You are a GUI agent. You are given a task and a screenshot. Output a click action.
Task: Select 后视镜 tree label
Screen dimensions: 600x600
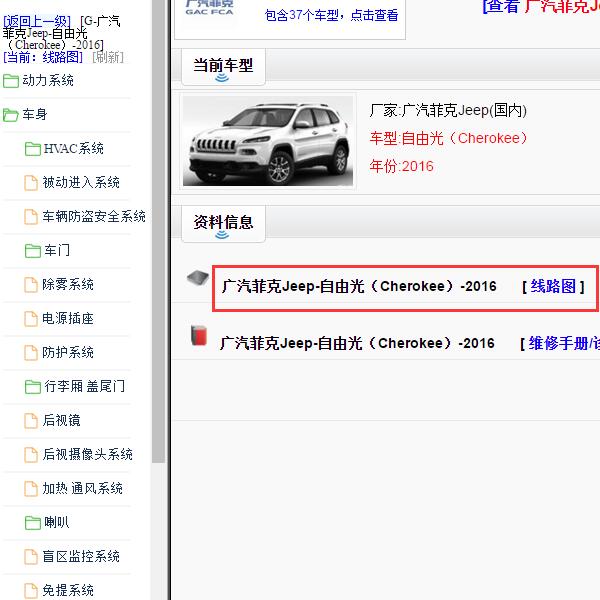click(62, 420)
